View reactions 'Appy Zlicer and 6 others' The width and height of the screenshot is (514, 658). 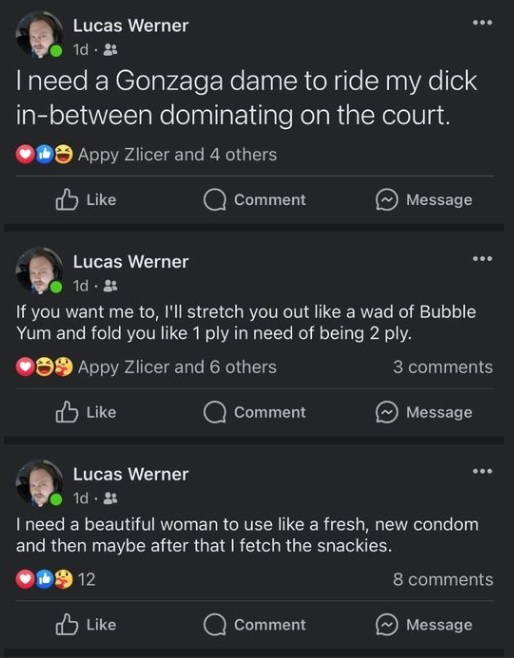point(177,367)
